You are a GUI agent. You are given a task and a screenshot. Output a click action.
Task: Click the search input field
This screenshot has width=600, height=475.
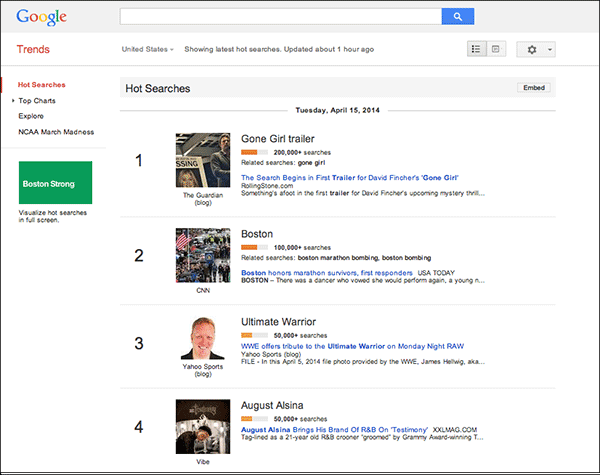click(x=280, y=16)
